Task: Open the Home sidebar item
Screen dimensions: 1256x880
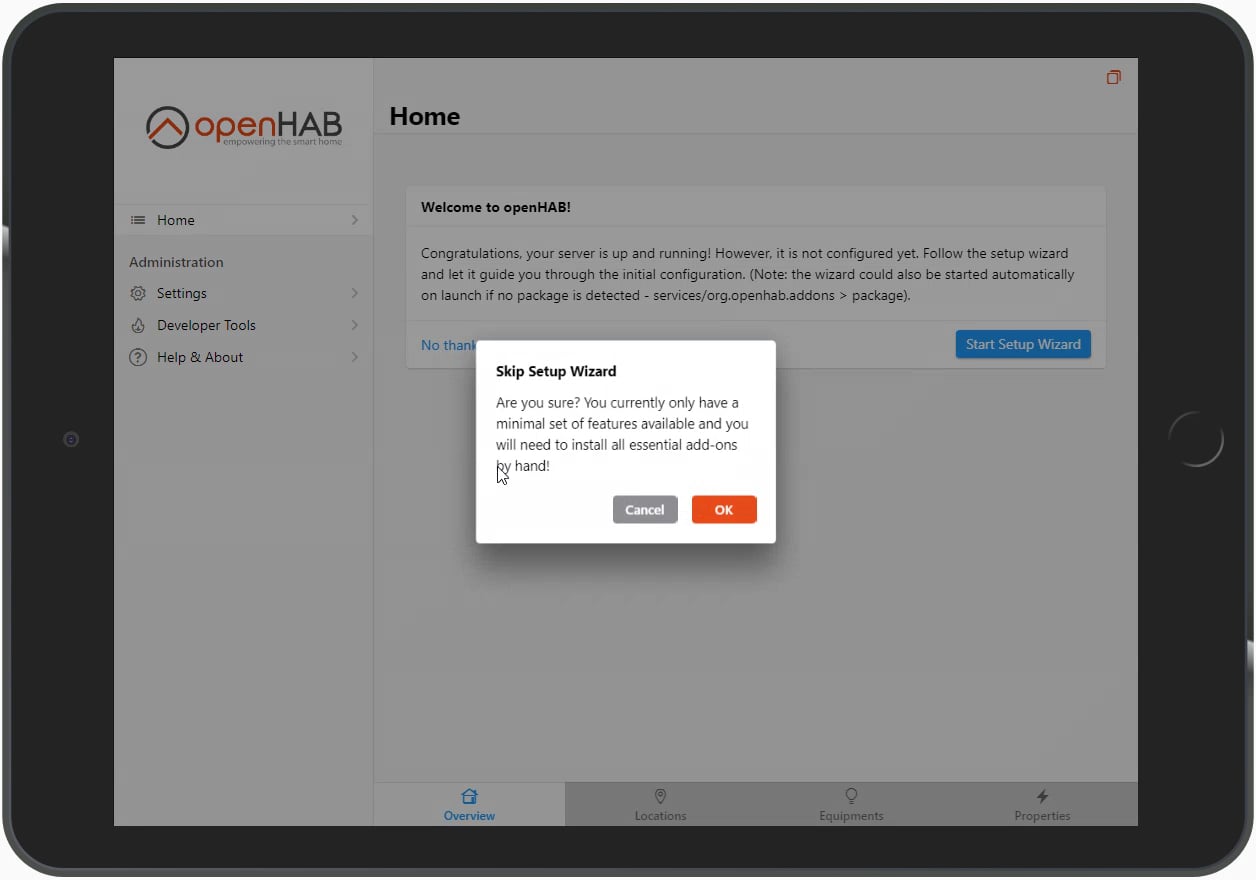Action: (x=243, y=220)
